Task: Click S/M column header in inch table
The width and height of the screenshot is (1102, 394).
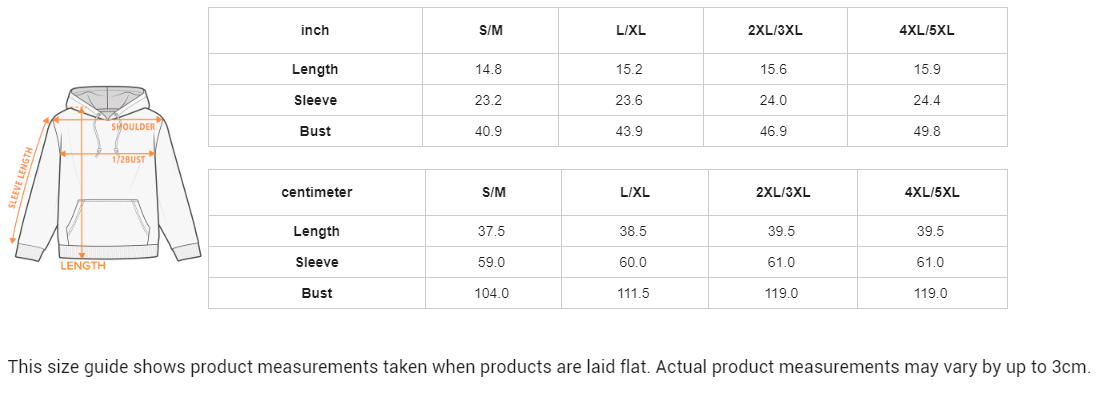Action: [491, 30]
